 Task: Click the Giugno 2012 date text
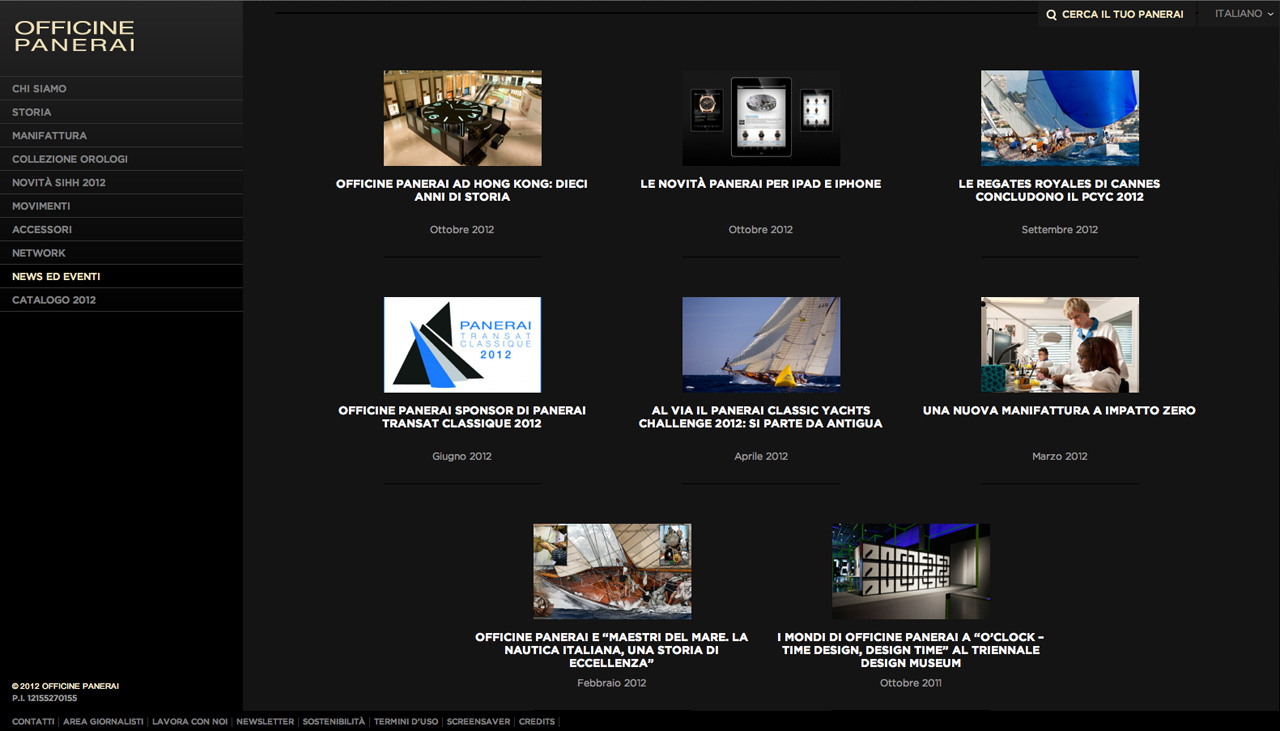point(462,457)
